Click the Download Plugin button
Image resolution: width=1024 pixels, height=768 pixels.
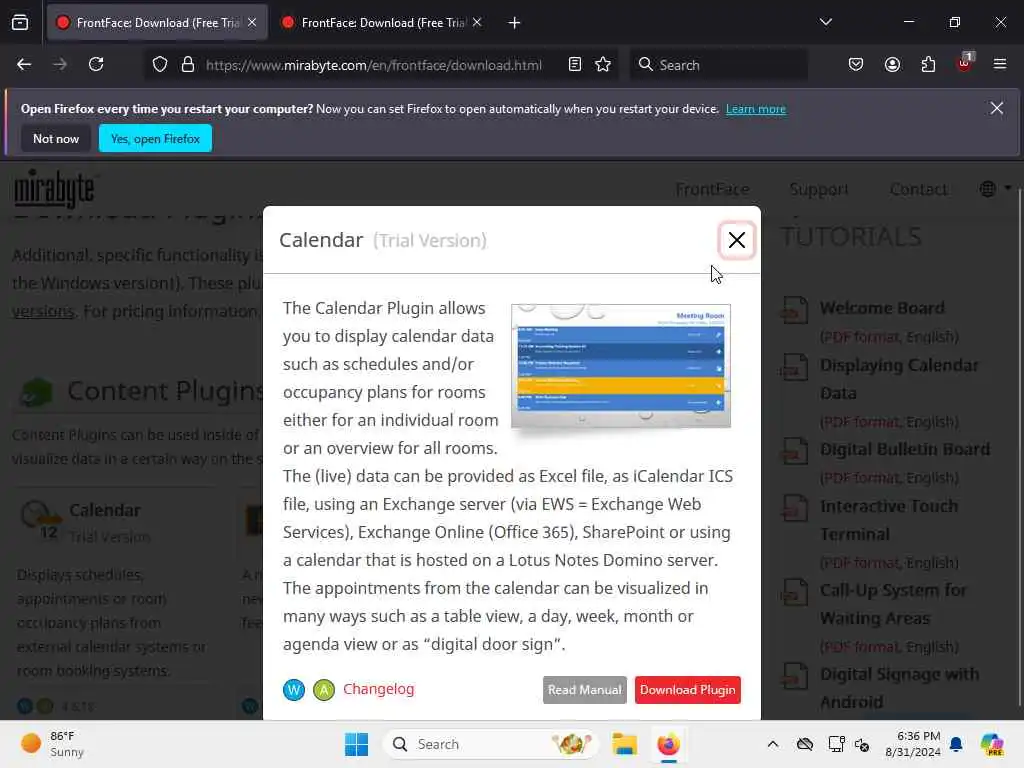pos(688,690)
